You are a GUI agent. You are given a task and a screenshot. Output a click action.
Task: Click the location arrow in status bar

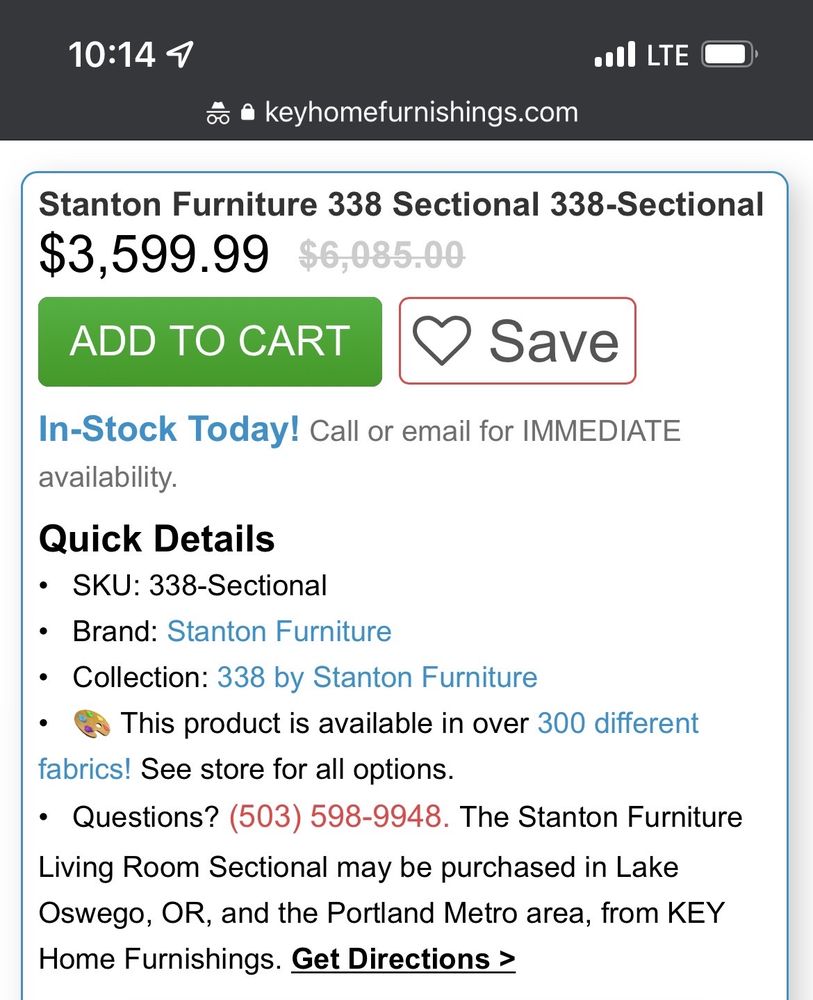(x=180, y=54)
